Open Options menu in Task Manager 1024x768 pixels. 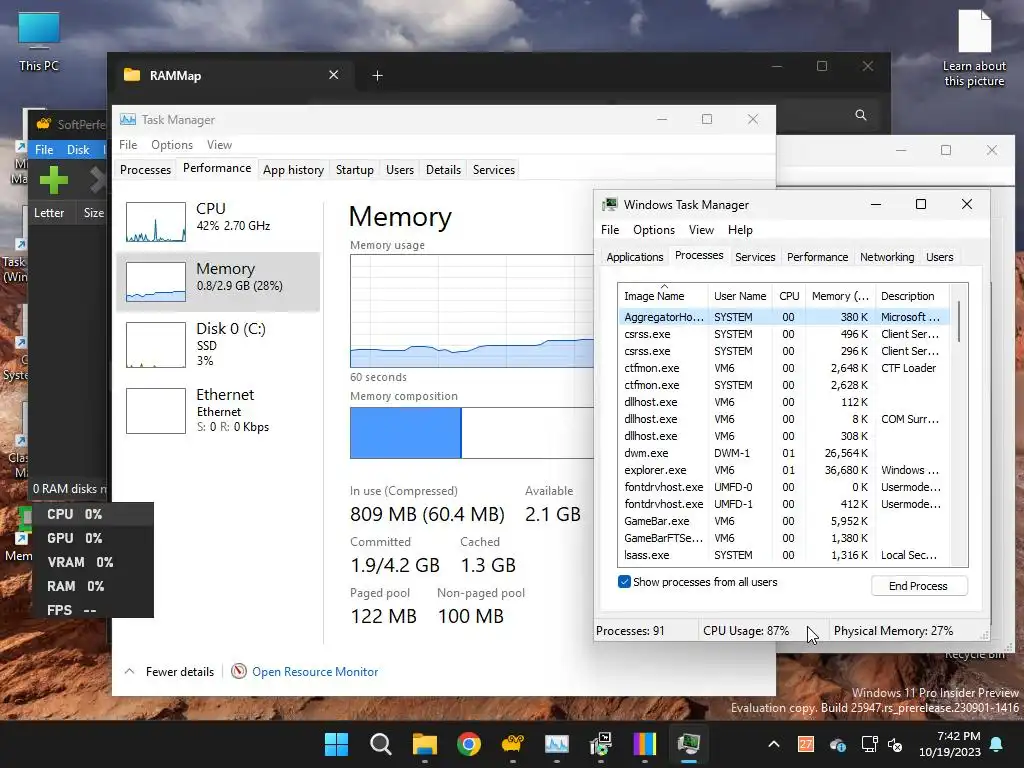click(172, 144)
